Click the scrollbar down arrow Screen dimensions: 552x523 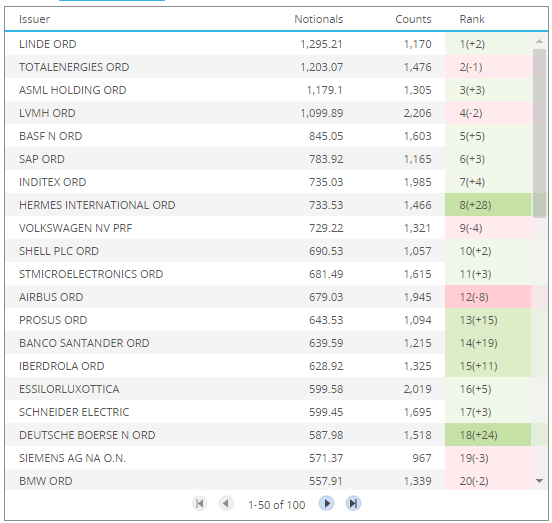539,481
